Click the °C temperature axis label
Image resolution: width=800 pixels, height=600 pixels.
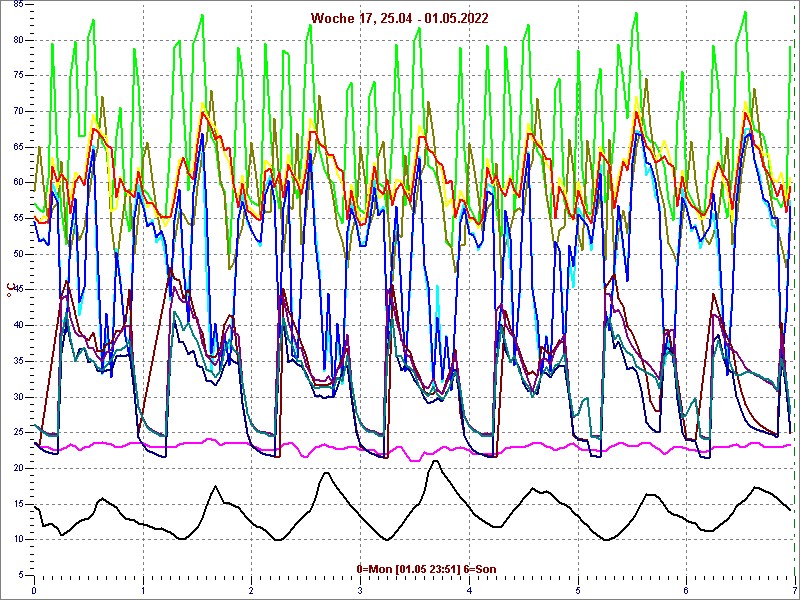pyautogui.click(x=10, y=290)
